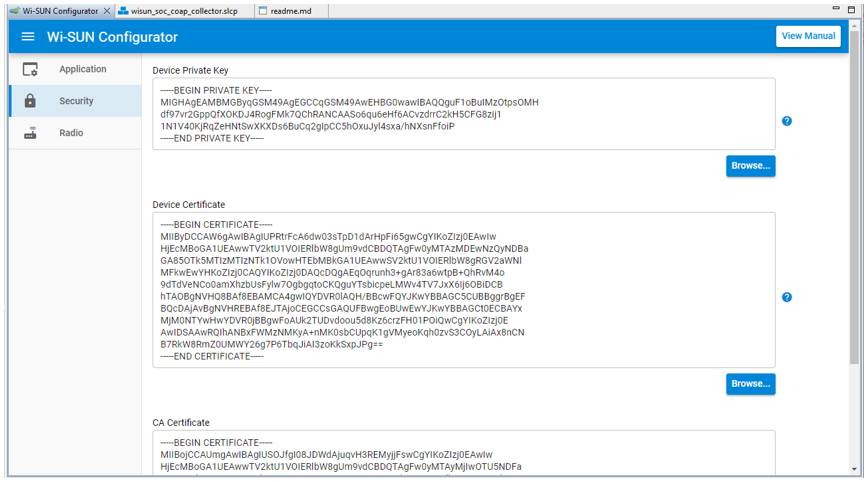Browse for a Device Private Key file
This screenshot has width=867, height=482.
tap(750, 166)
